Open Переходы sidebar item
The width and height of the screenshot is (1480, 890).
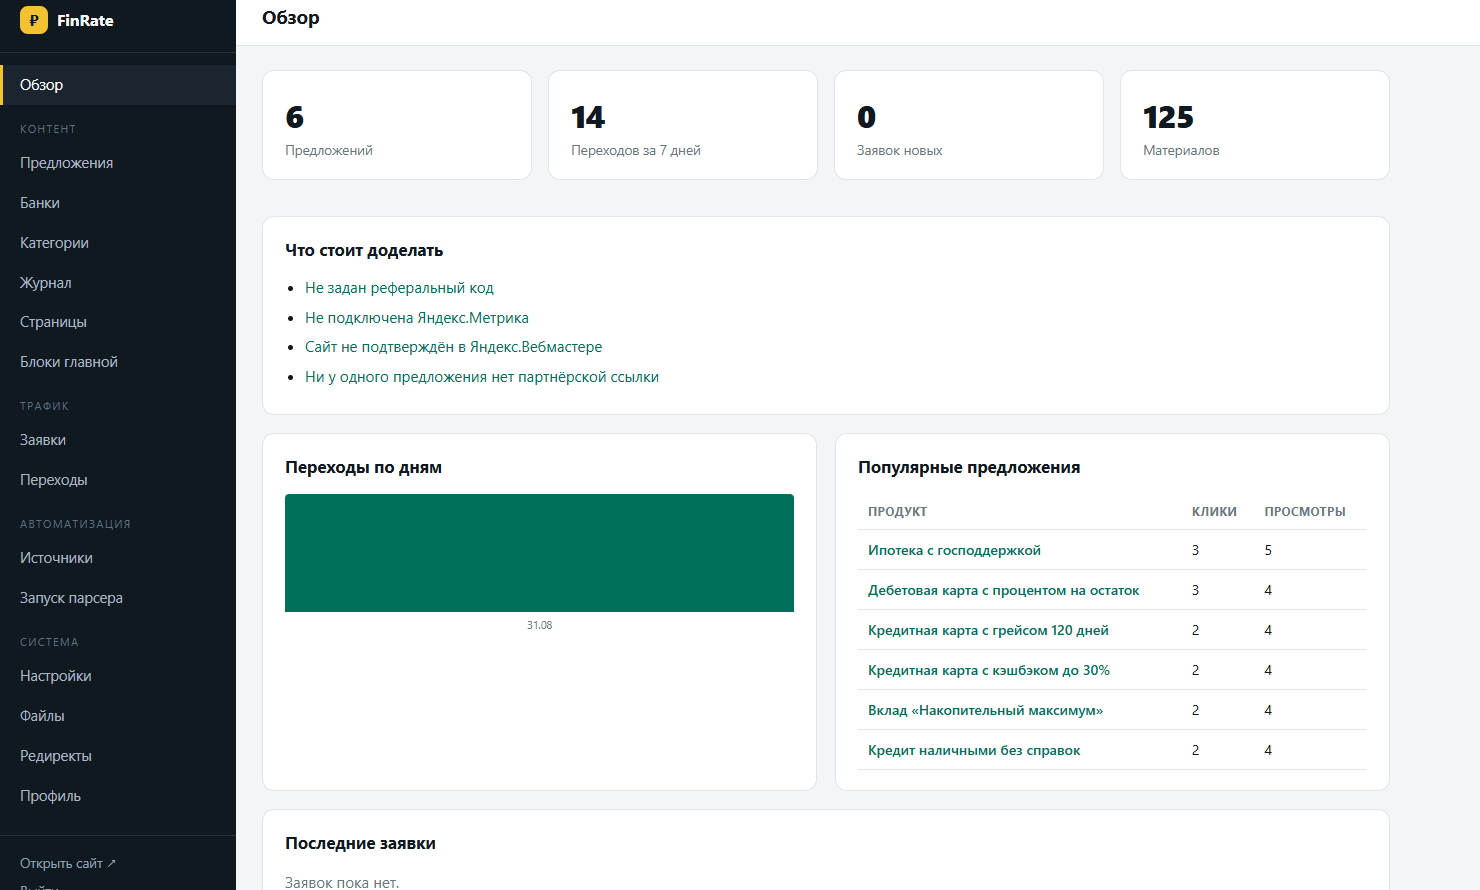pyautogui.click(x=118, y=480)
